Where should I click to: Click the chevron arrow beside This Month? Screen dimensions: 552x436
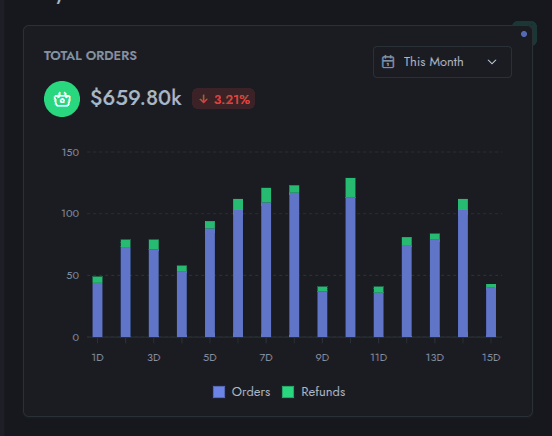[x=492, y=62]
